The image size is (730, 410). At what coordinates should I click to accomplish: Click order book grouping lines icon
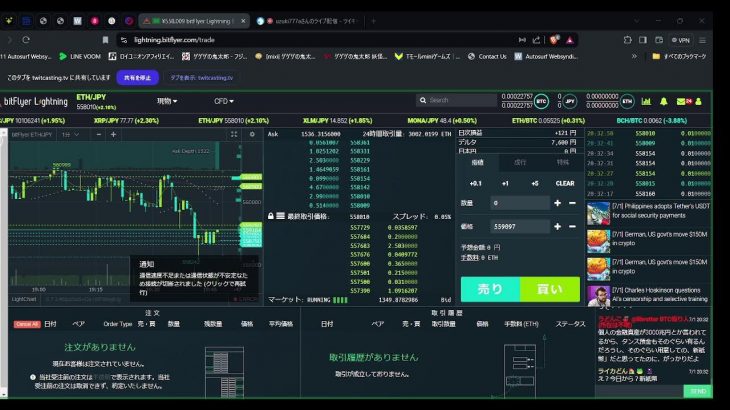pos(280,216)
